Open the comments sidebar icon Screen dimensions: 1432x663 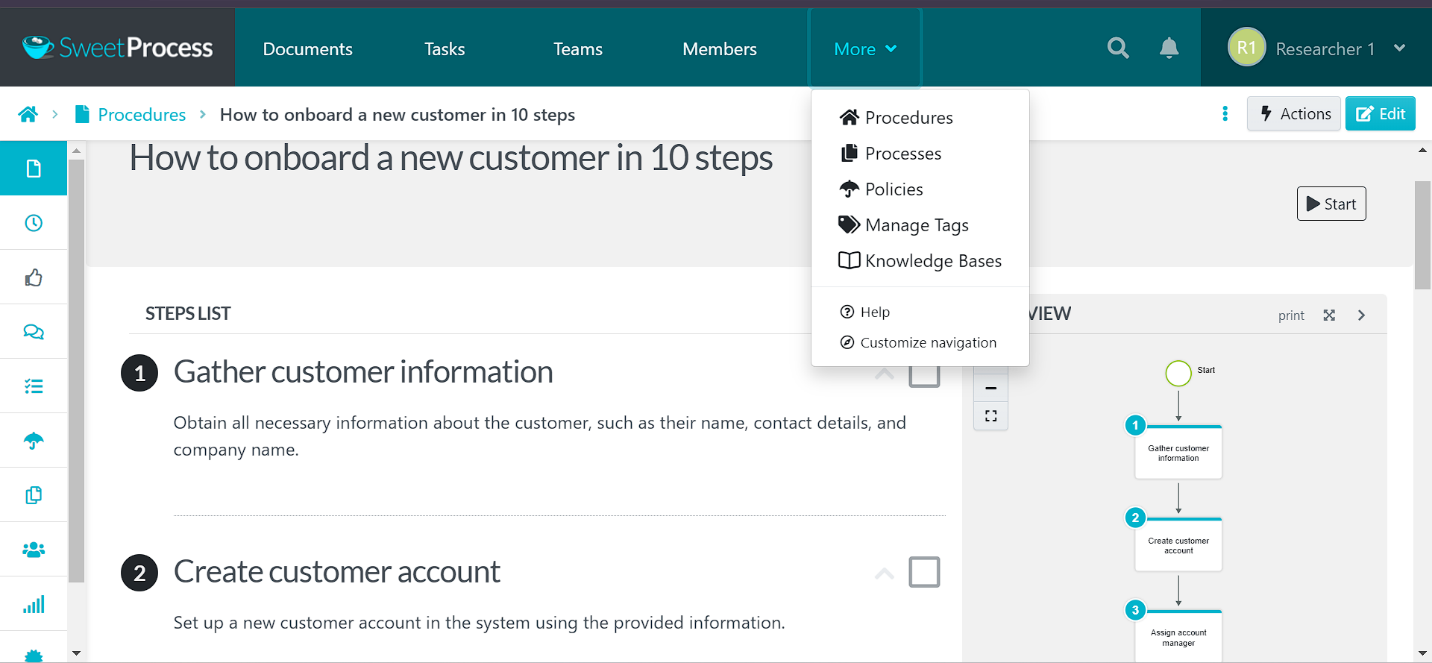click(x=34, y=332)
